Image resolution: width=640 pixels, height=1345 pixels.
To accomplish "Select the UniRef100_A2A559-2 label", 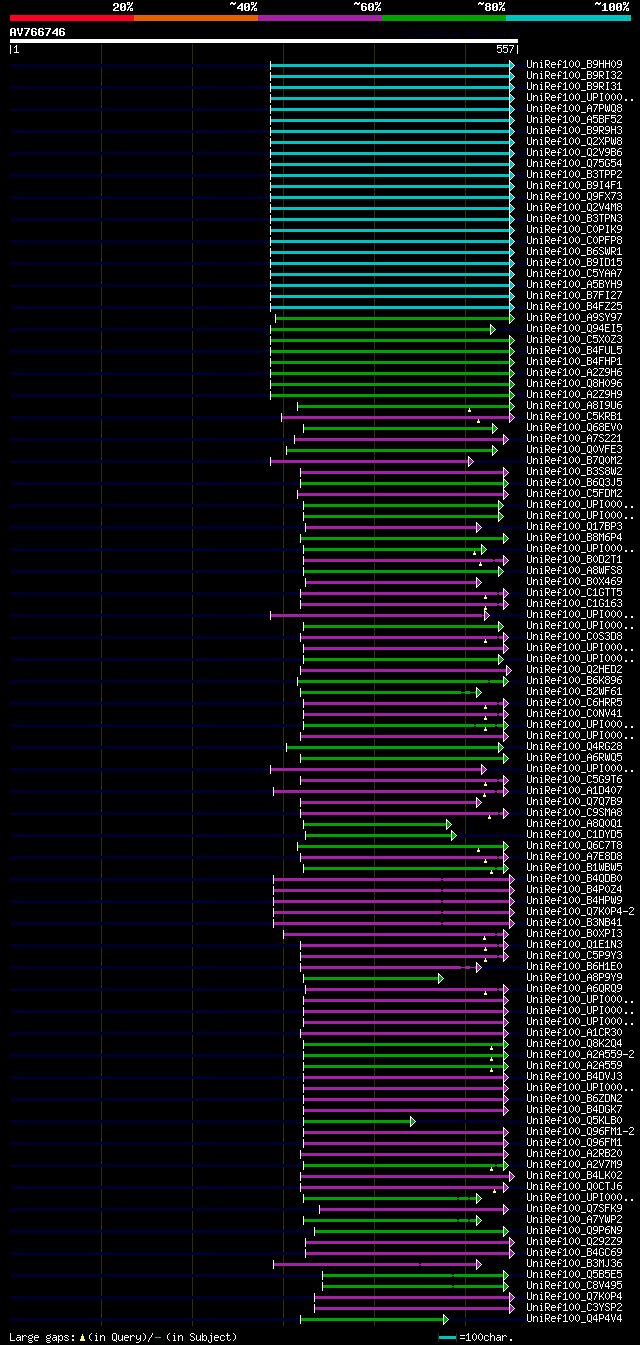I will click(581, 1055).
